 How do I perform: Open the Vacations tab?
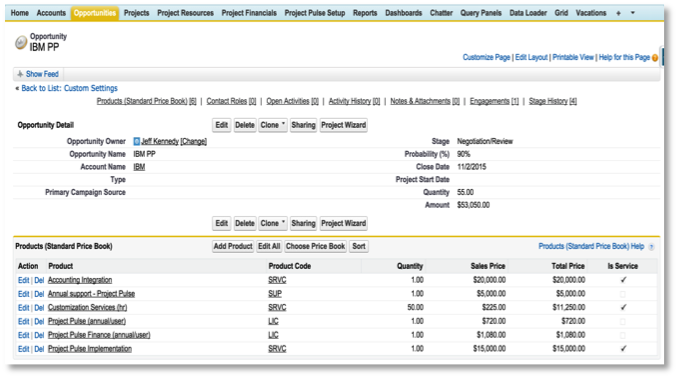coord(591,13)
